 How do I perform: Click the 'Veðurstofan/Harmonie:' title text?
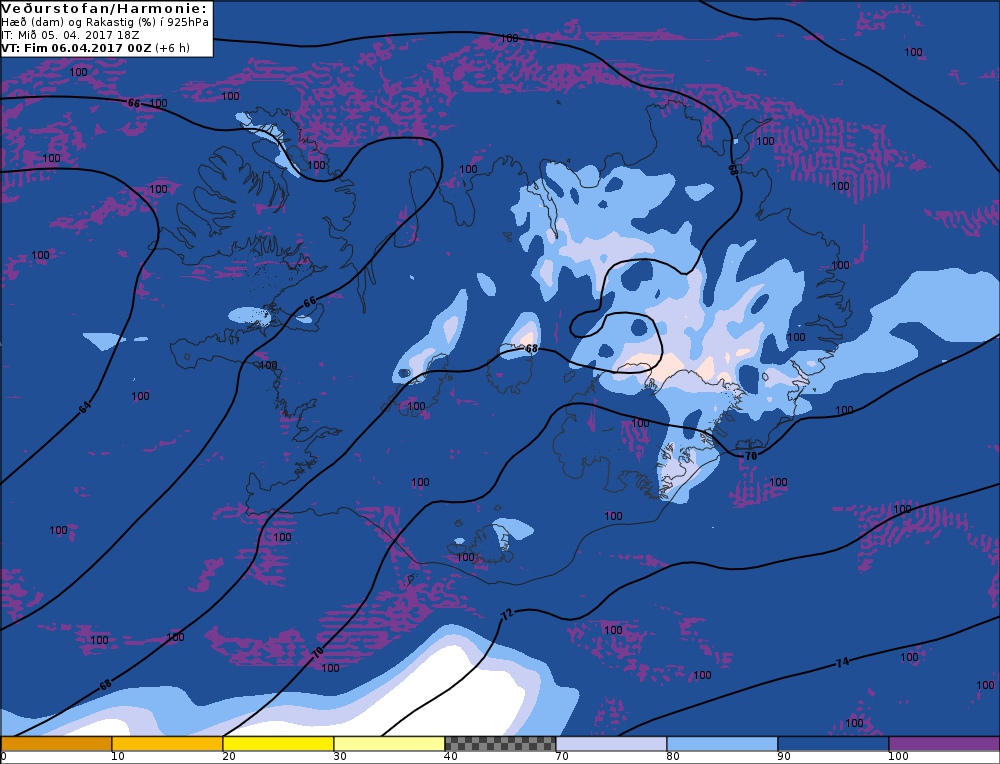105,9
